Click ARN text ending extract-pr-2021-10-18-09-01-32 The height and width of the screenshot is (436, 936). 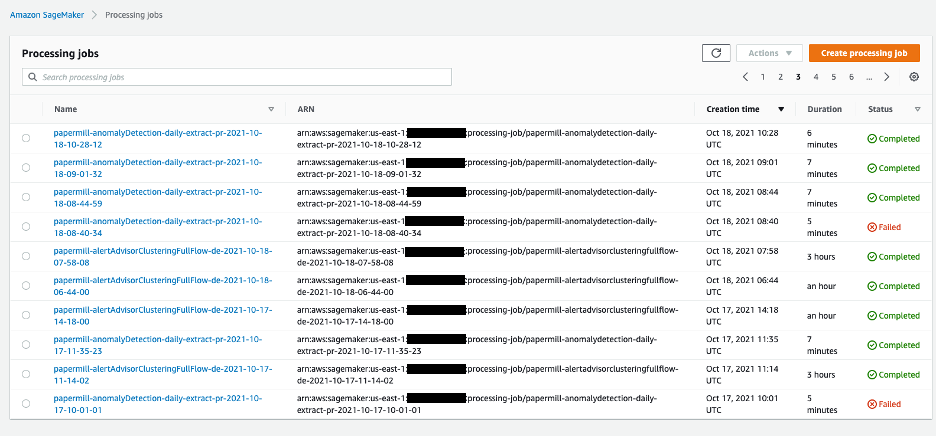click(477, 168)
